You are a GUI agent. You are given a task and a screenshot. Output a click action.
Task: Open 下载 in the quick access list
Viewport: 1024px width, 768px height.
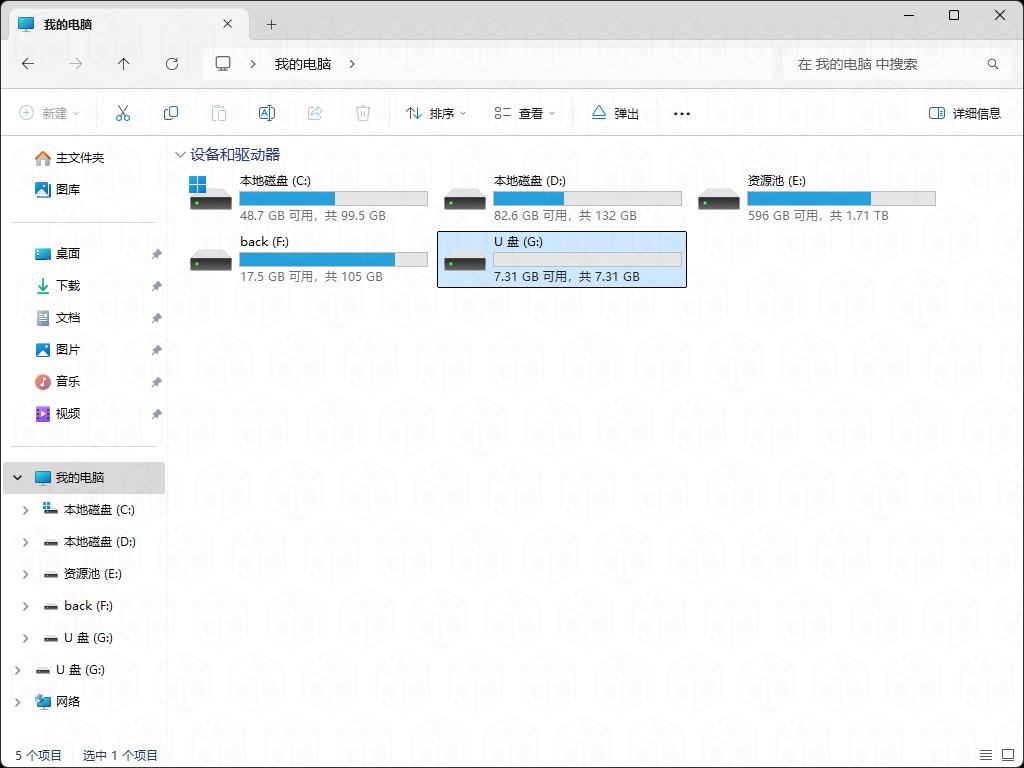click(68, 286)
